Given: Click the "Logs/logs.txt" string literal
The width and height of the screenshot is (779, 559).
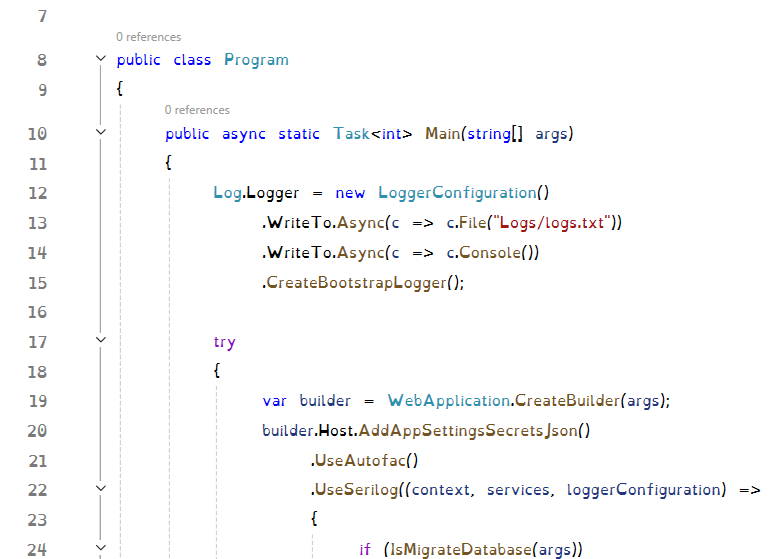Looking at the screenshot, I should point(551,223).
